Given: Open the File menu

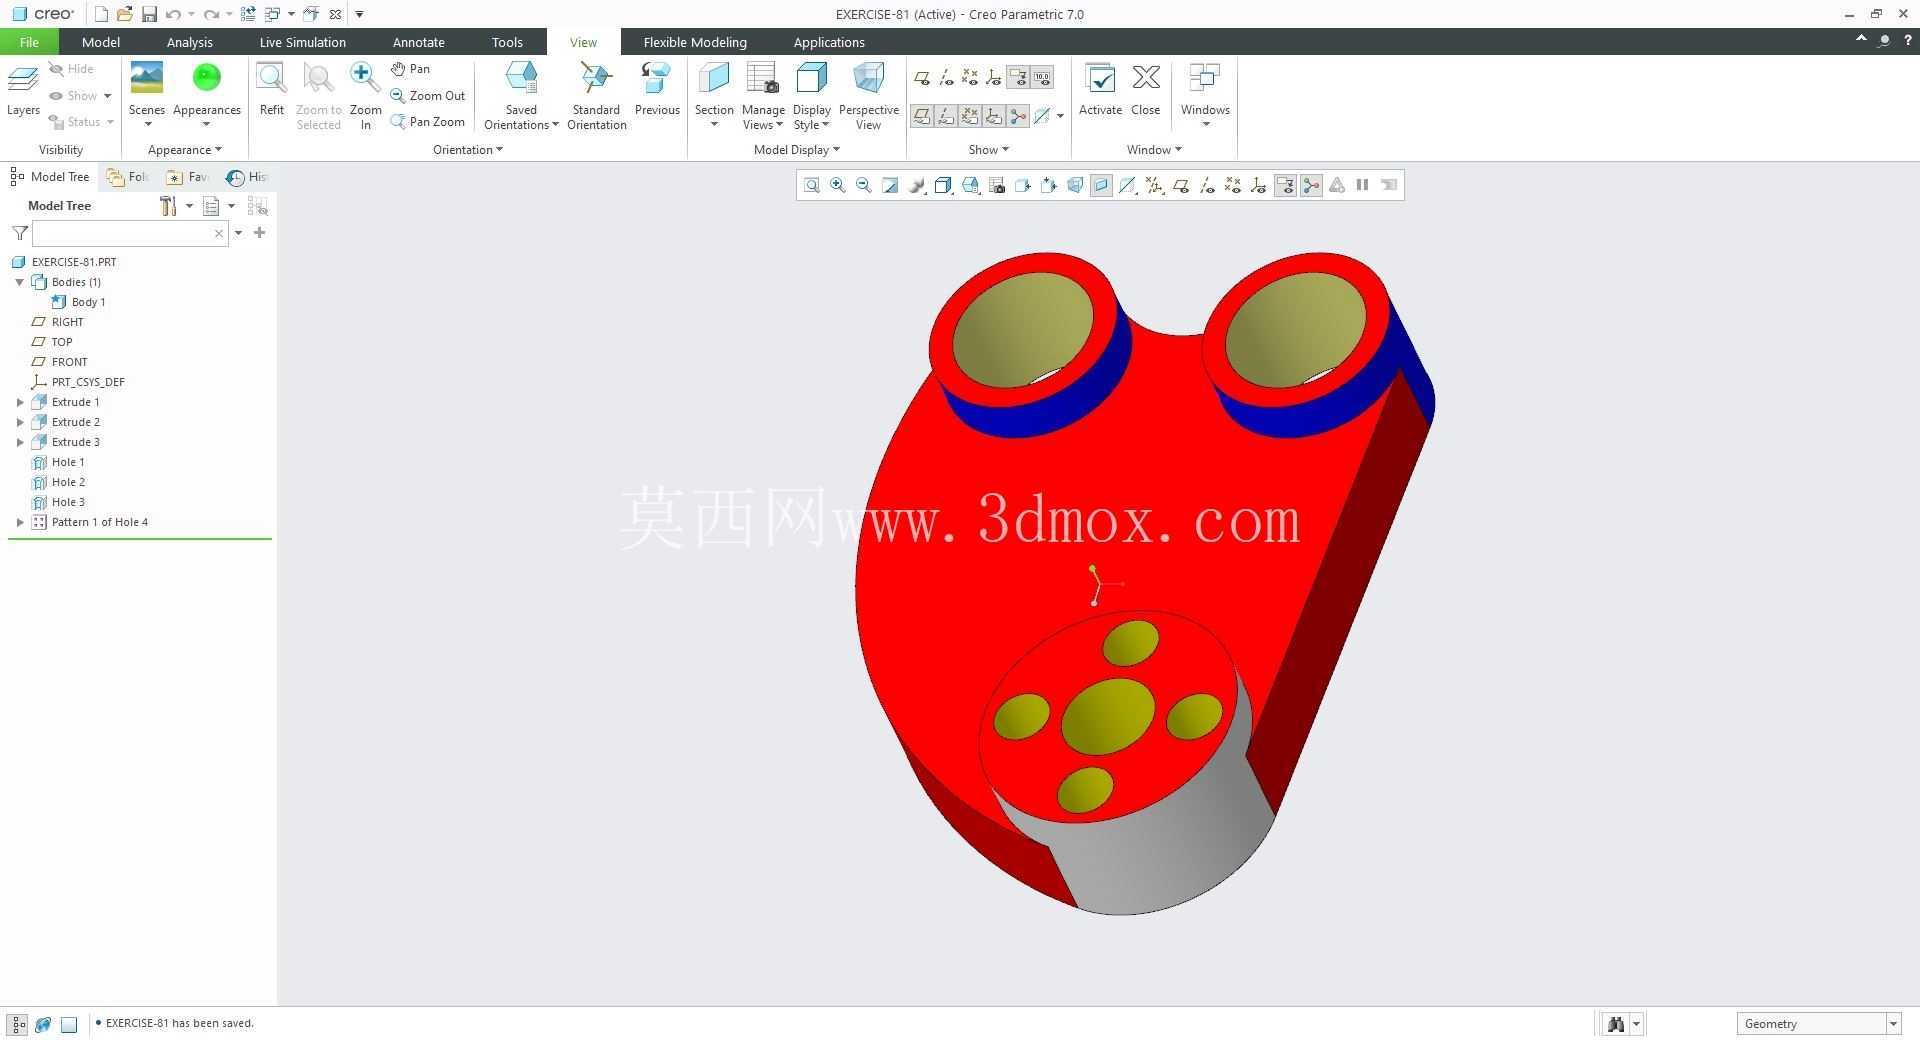Looking at the screenshot, I should (29, 42).
